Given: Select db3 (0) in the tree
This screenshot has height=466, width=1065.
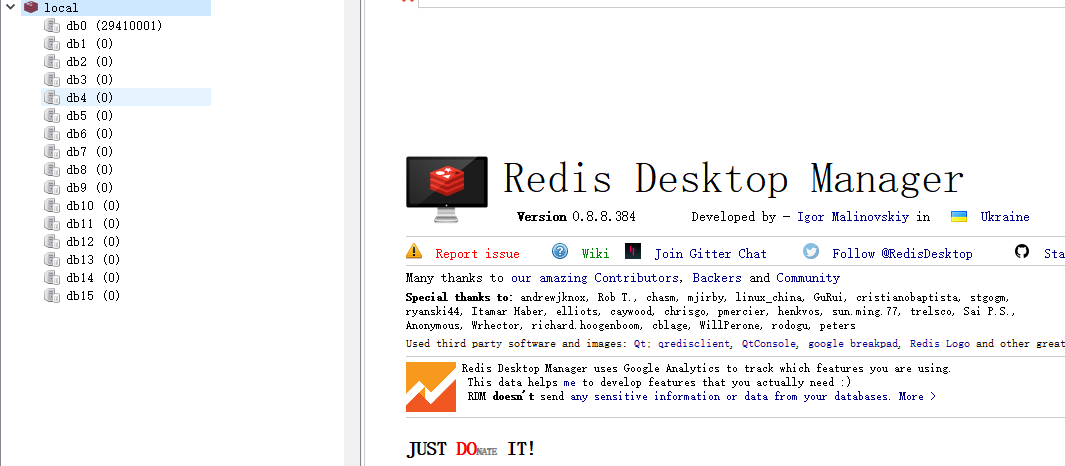Looking at the screenshot, I should 90,79.
